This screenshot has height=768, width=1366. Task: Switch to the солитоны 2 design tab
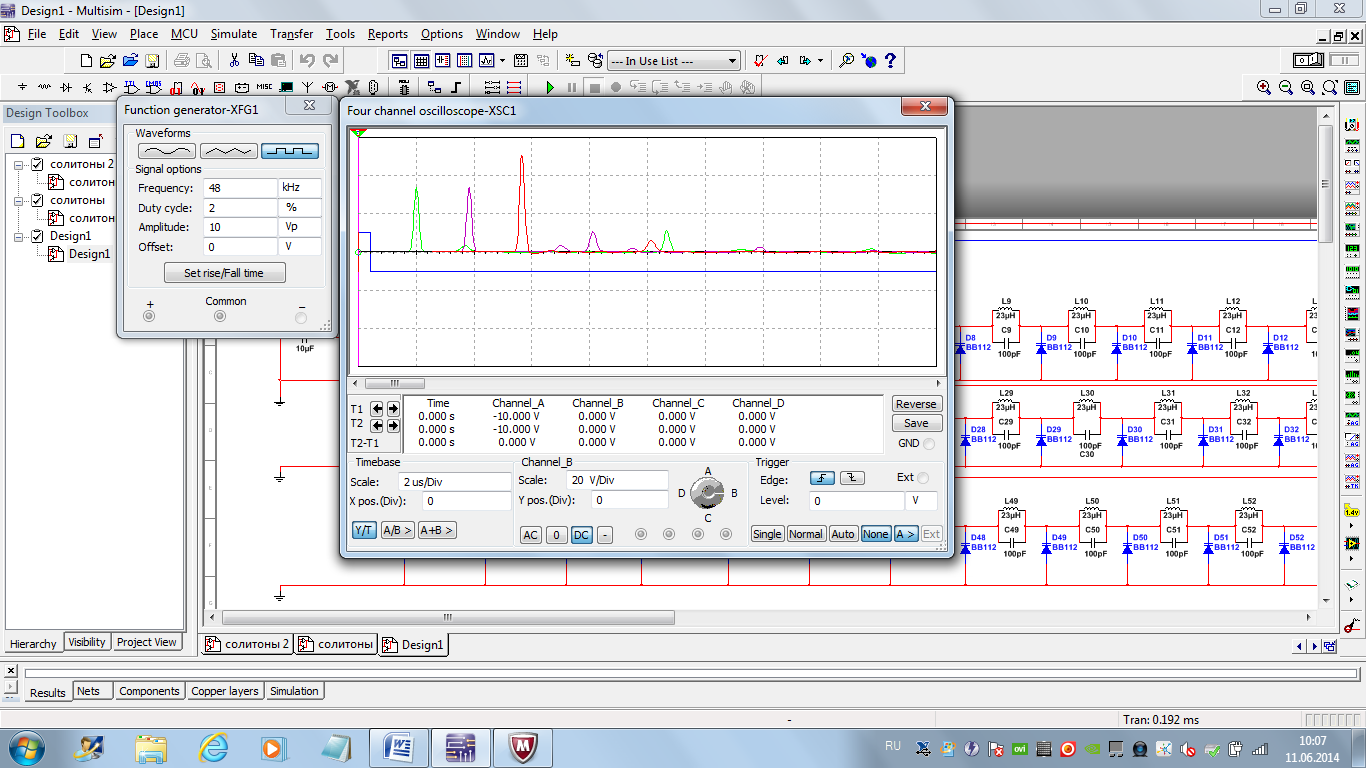click(x=247, y=645)
